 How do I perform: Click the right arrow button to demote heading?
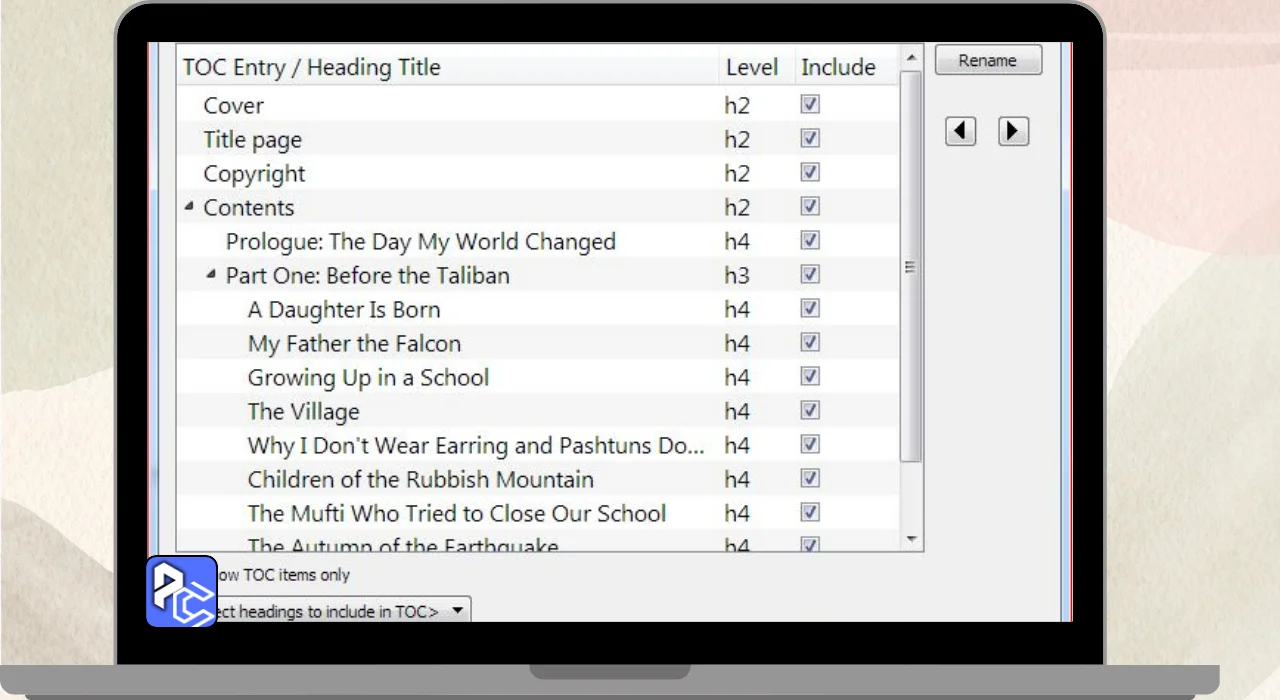(1013, 131)
